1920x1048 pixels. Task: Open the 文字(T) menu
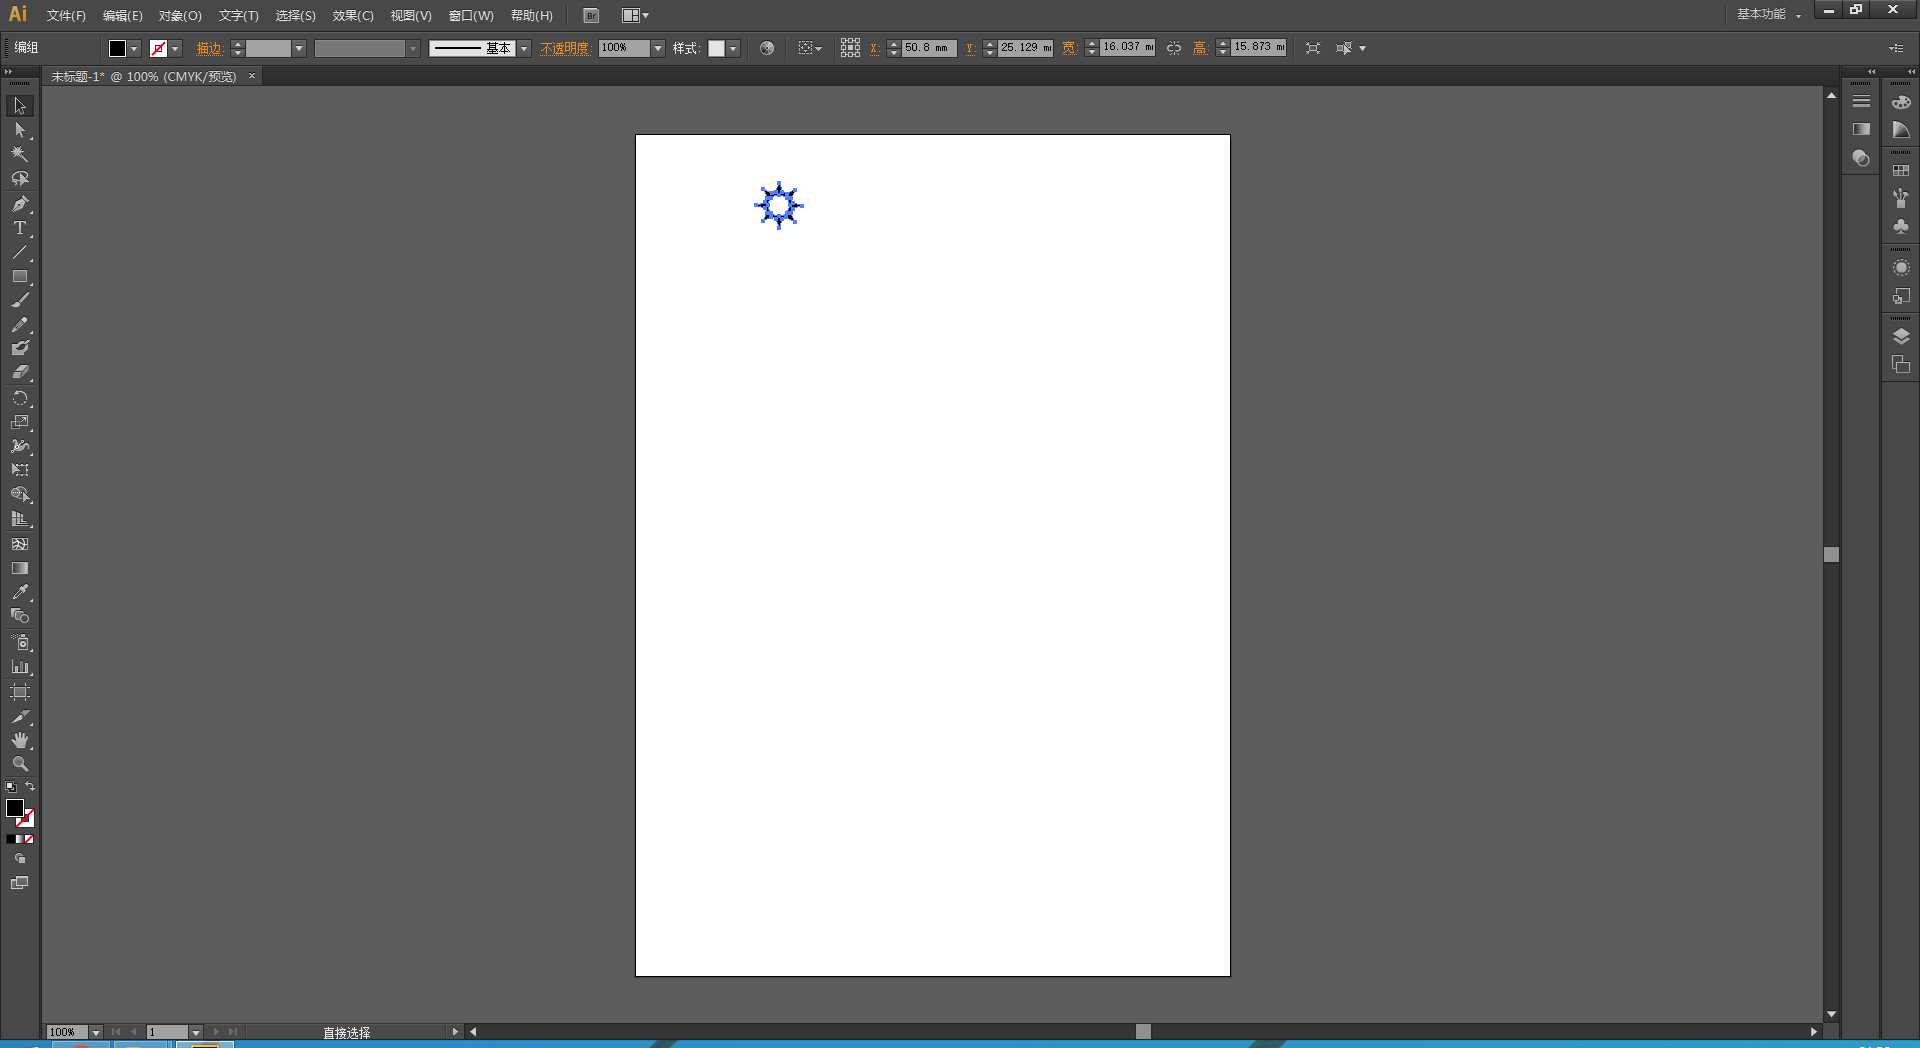(238, 16)
